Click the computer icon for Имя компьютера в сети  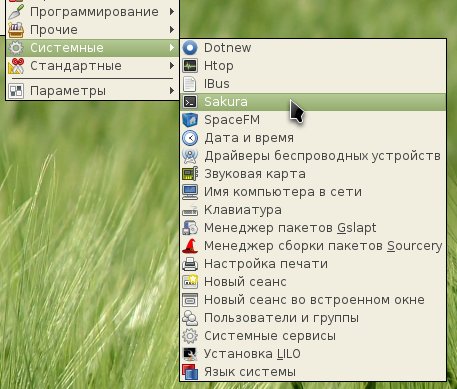[190, 192]
